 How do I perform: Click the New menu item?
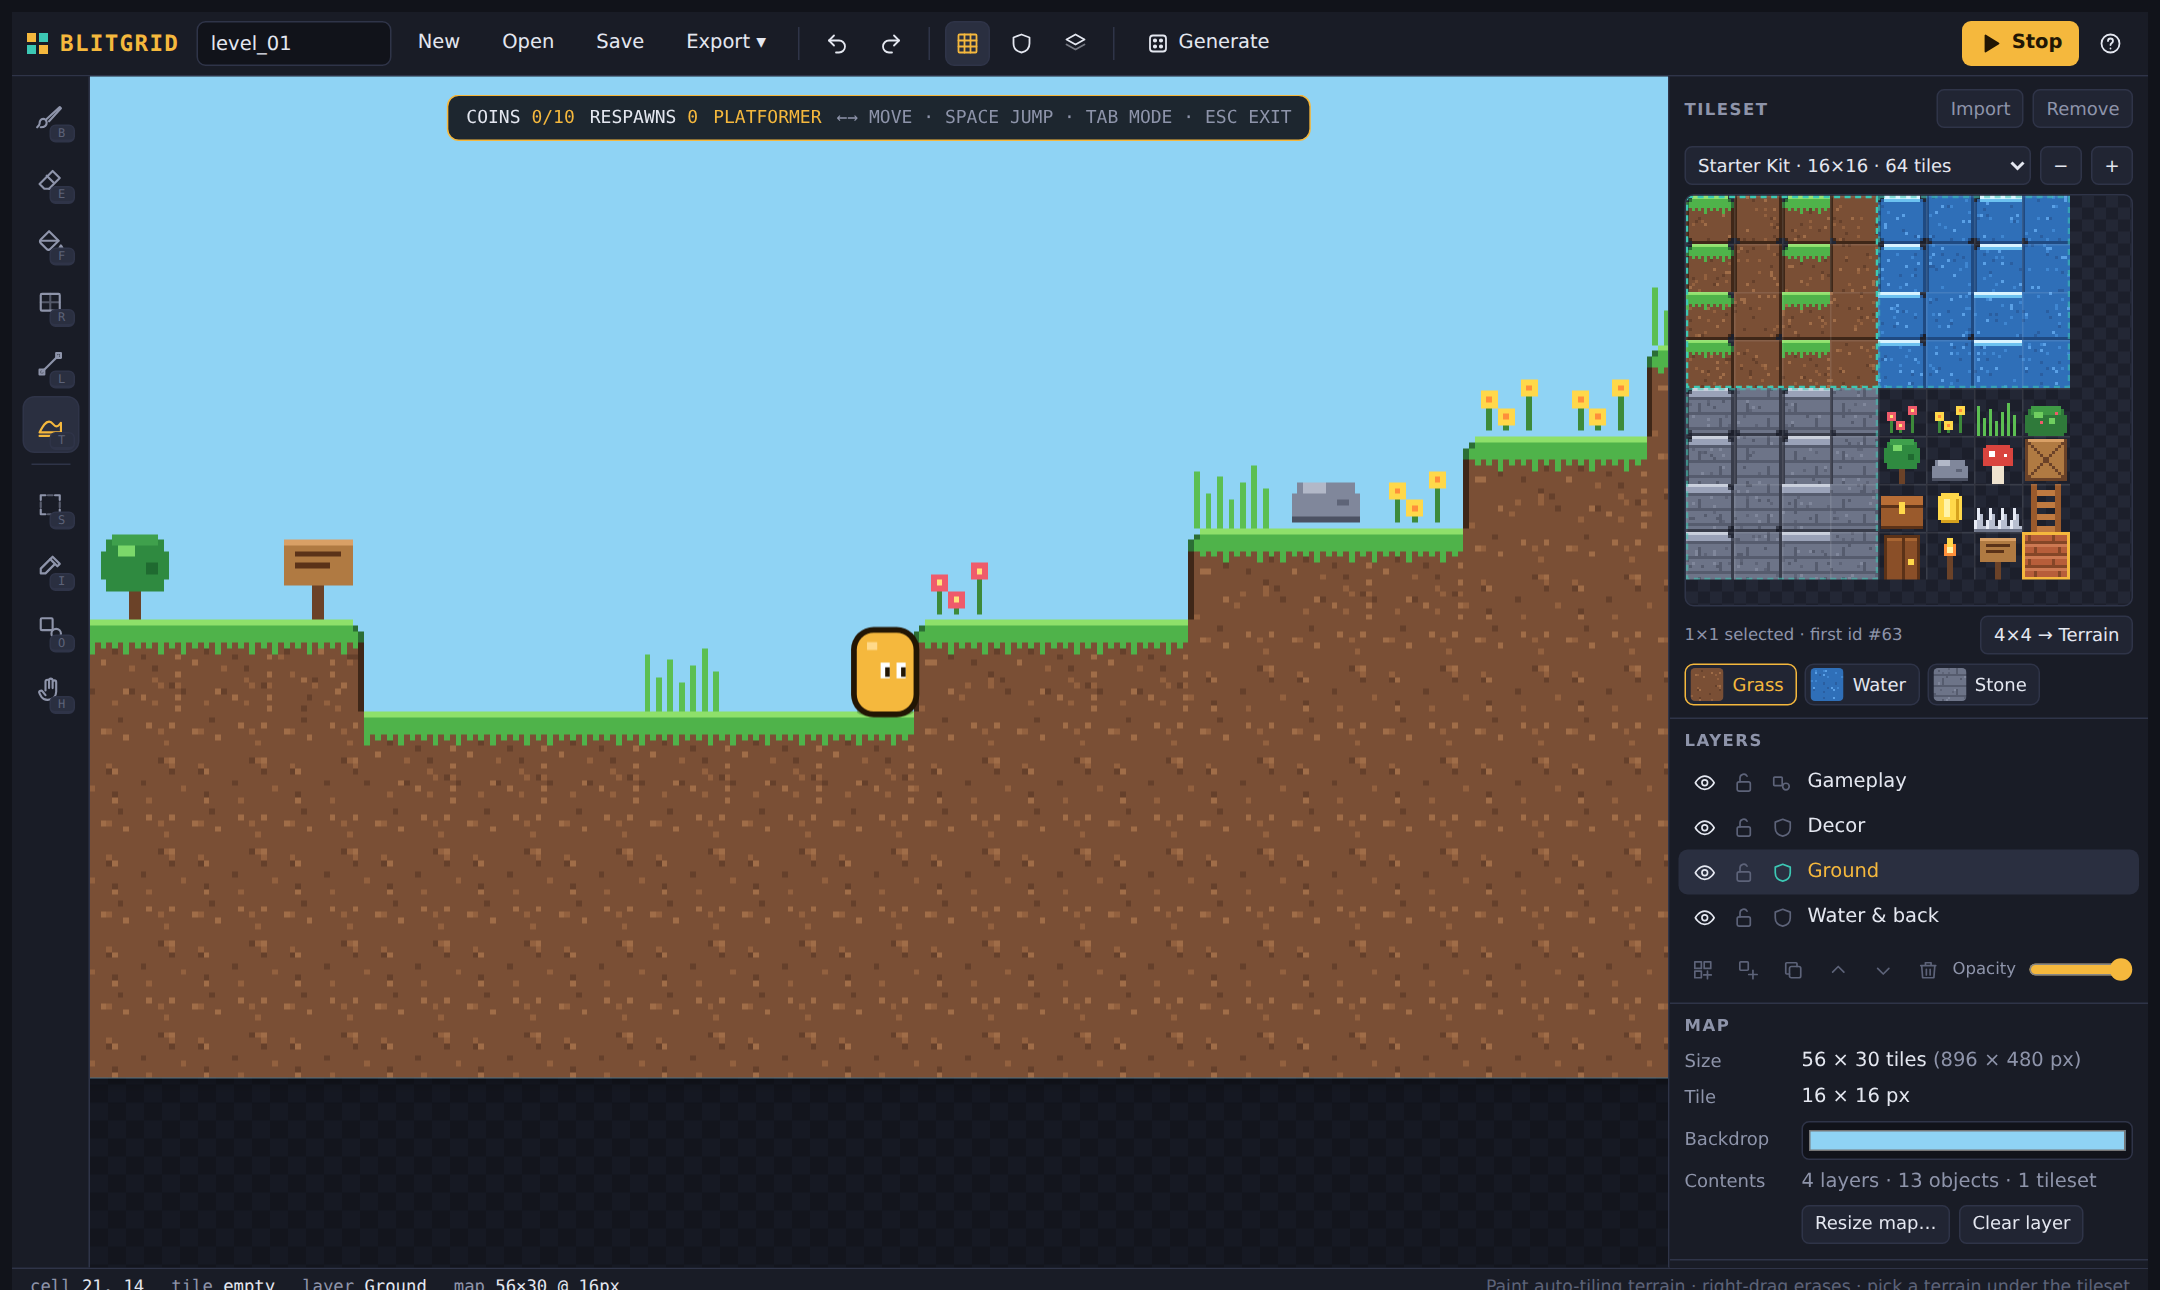[439, 42]
